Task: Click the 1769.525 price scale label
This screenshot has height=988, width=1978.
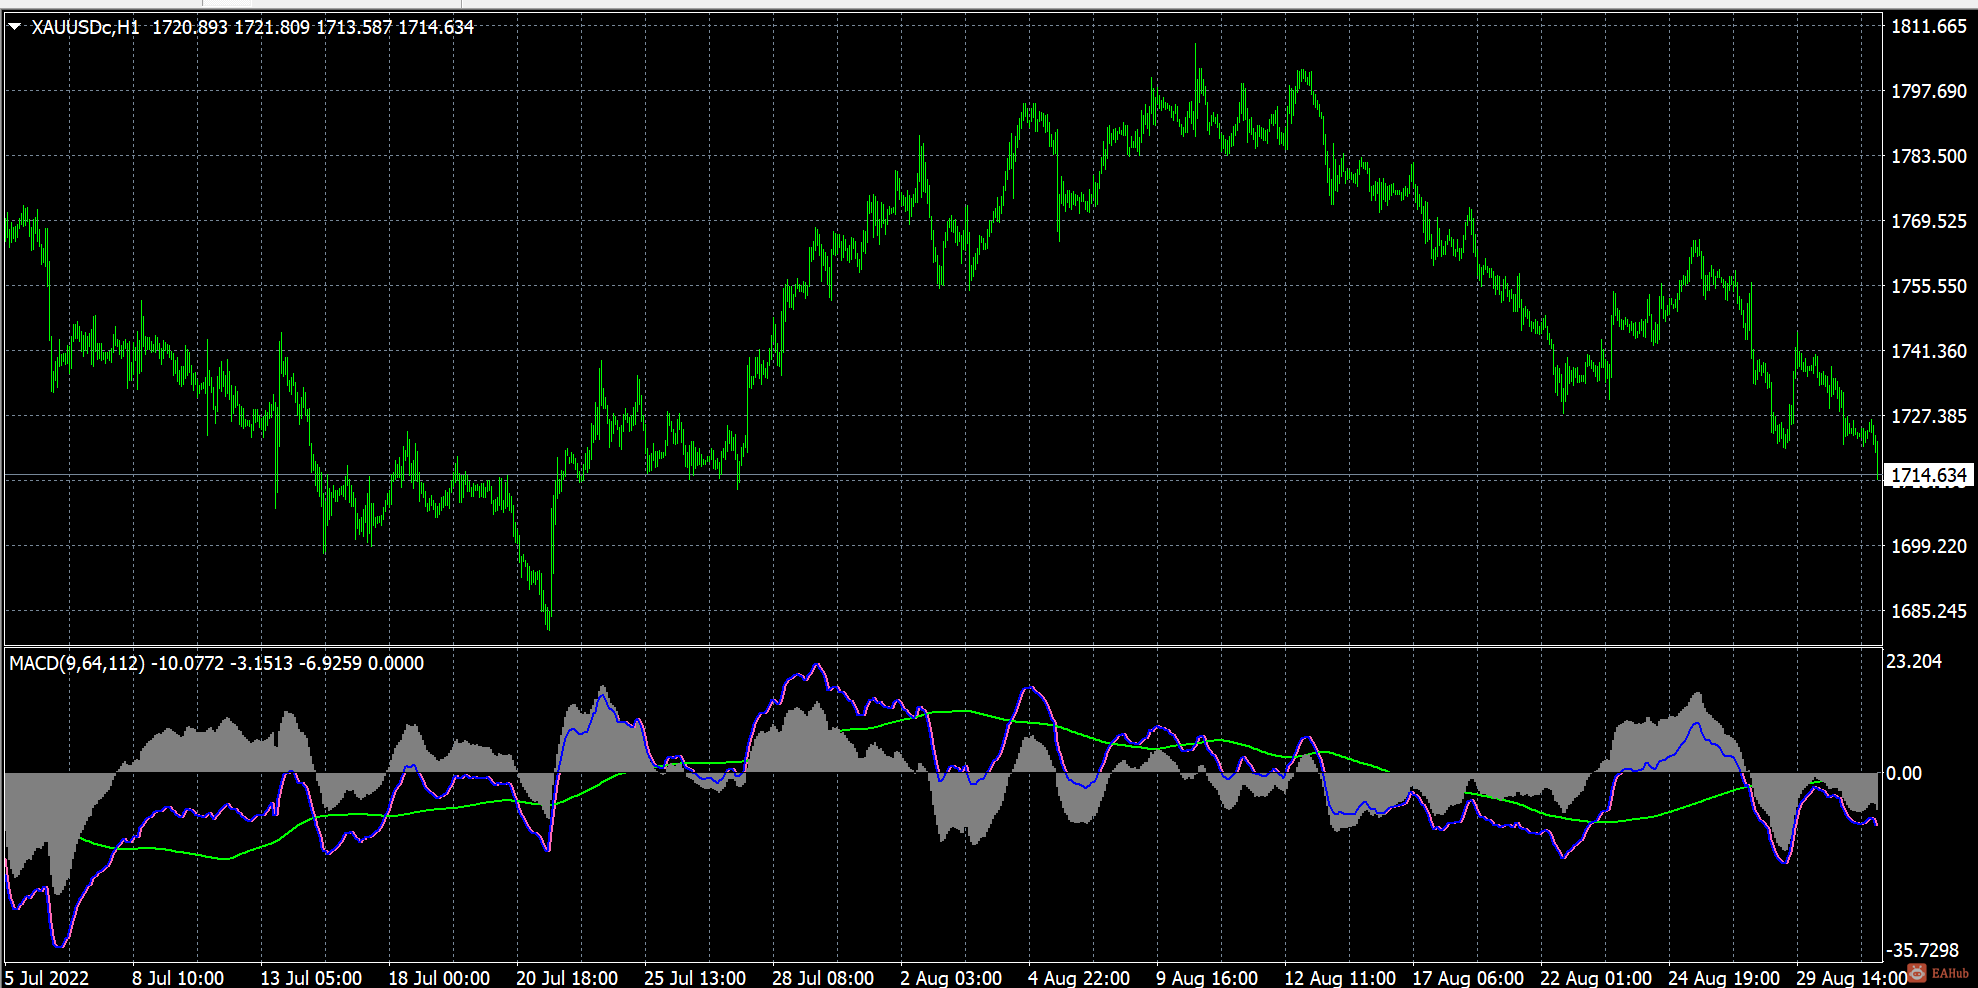Action: click(x=1928, y=221)
